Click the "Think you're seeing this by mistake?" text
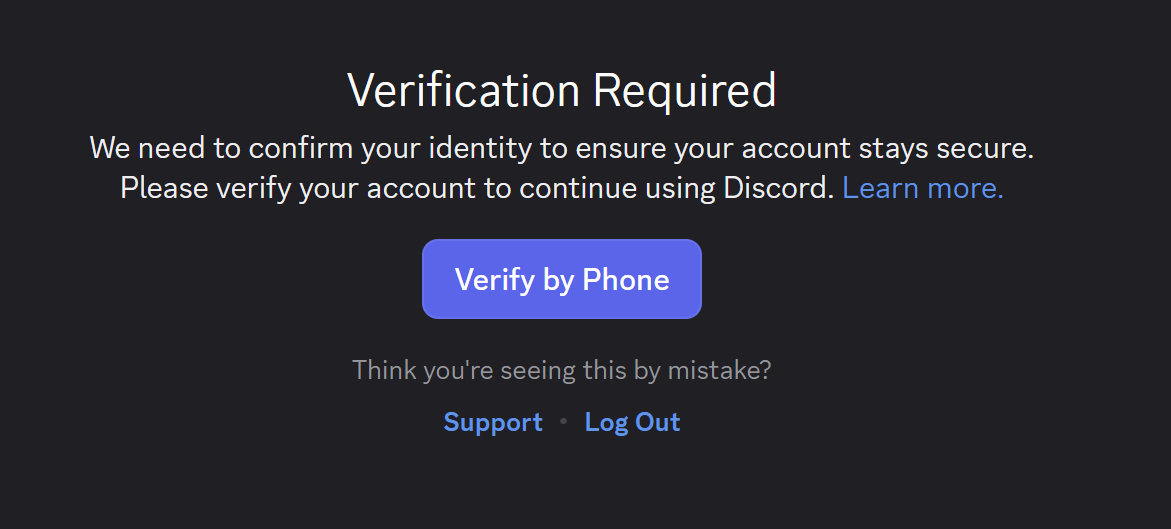The height and width of the screenshot is (529, 1171). [x=561, y=371]
